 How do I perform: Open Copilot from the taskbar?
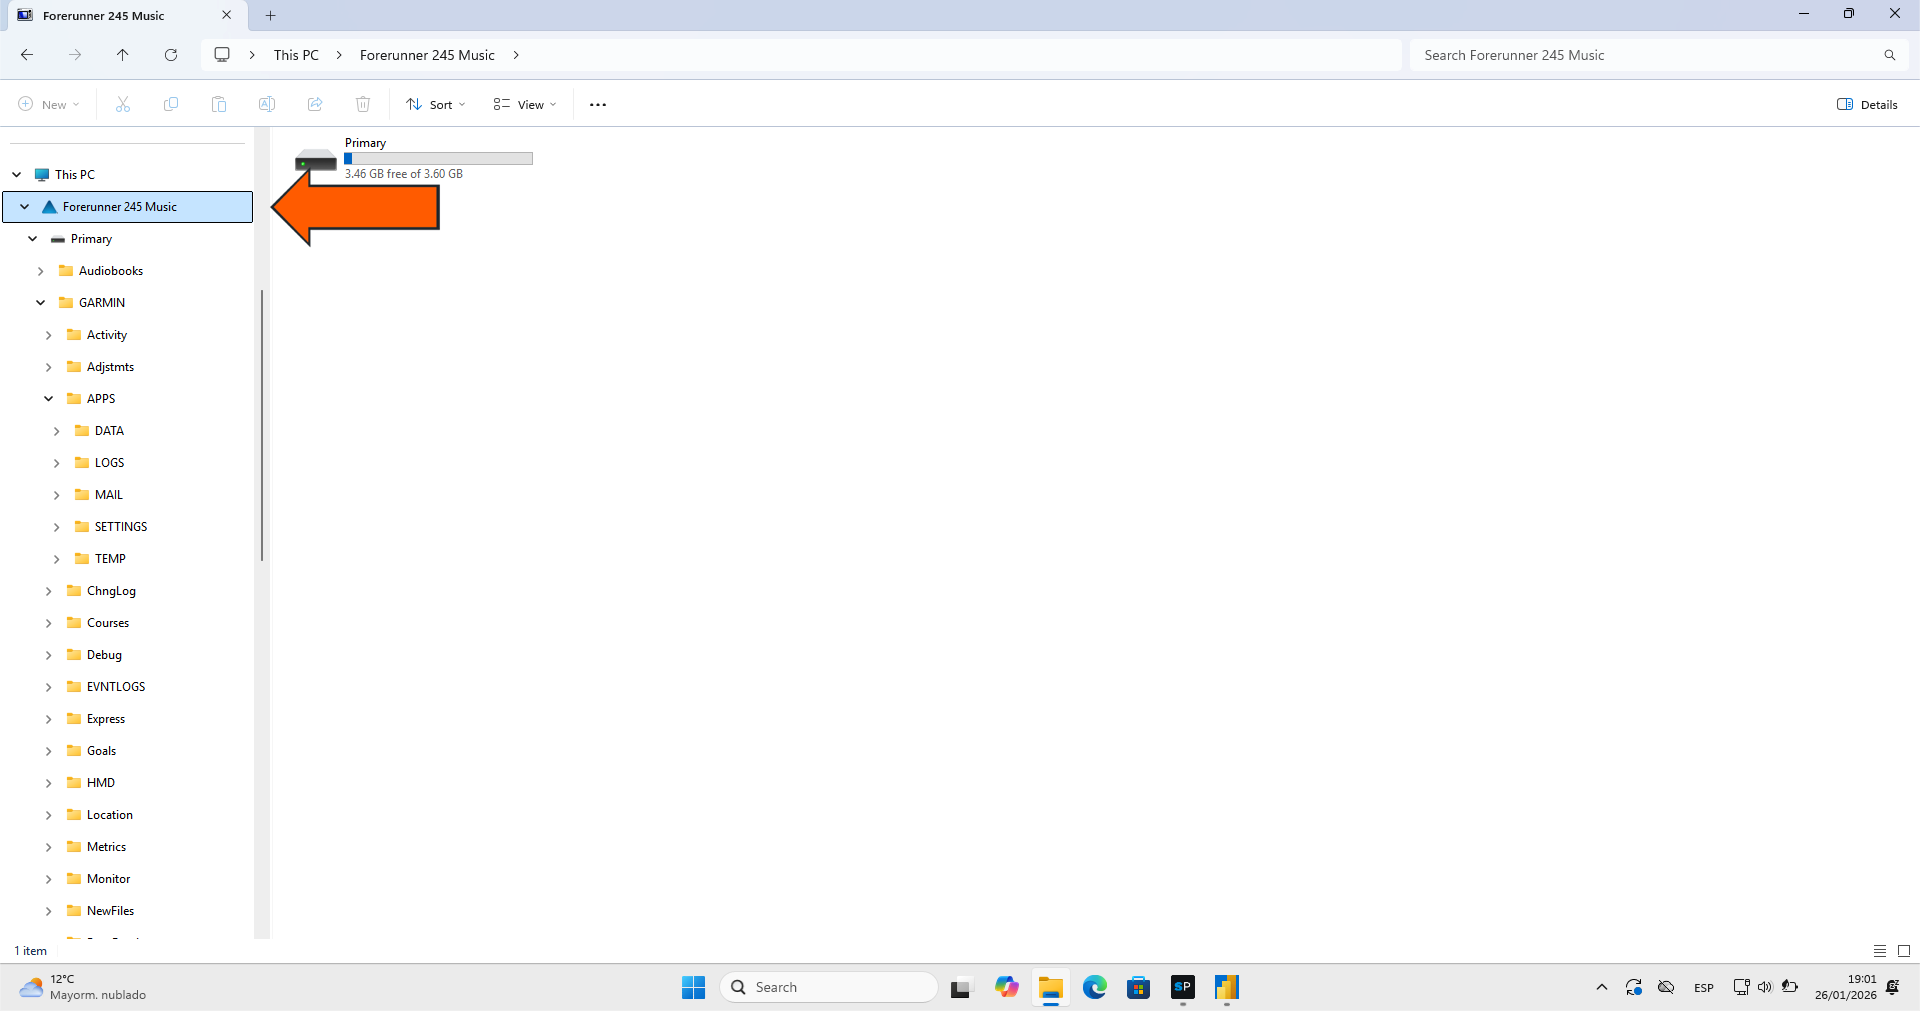pos(1006,987)
